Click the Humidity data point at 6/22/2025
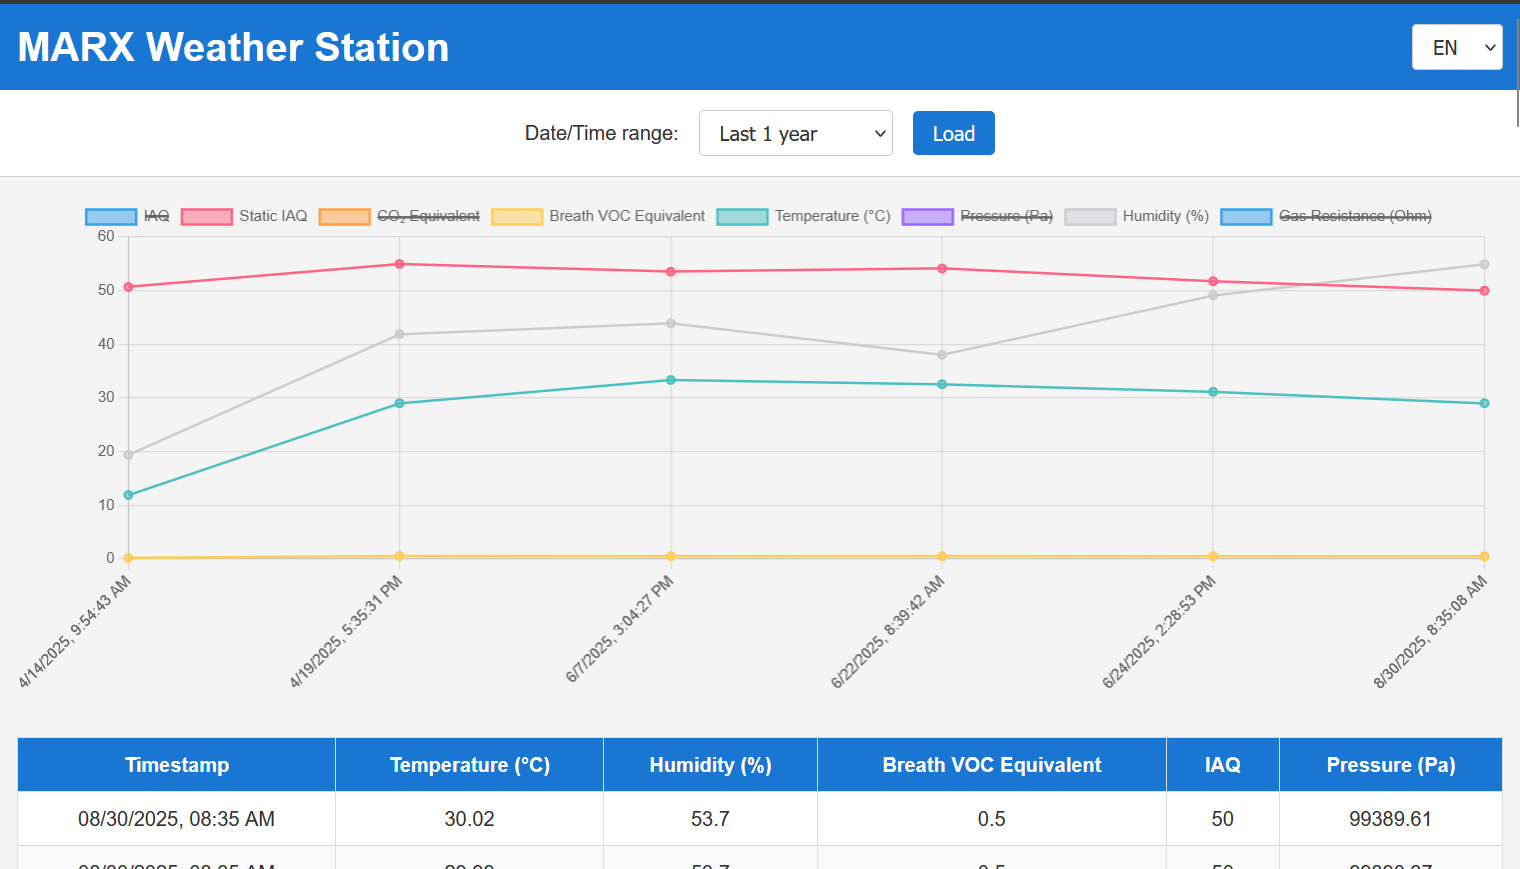 tap(942, 355)
